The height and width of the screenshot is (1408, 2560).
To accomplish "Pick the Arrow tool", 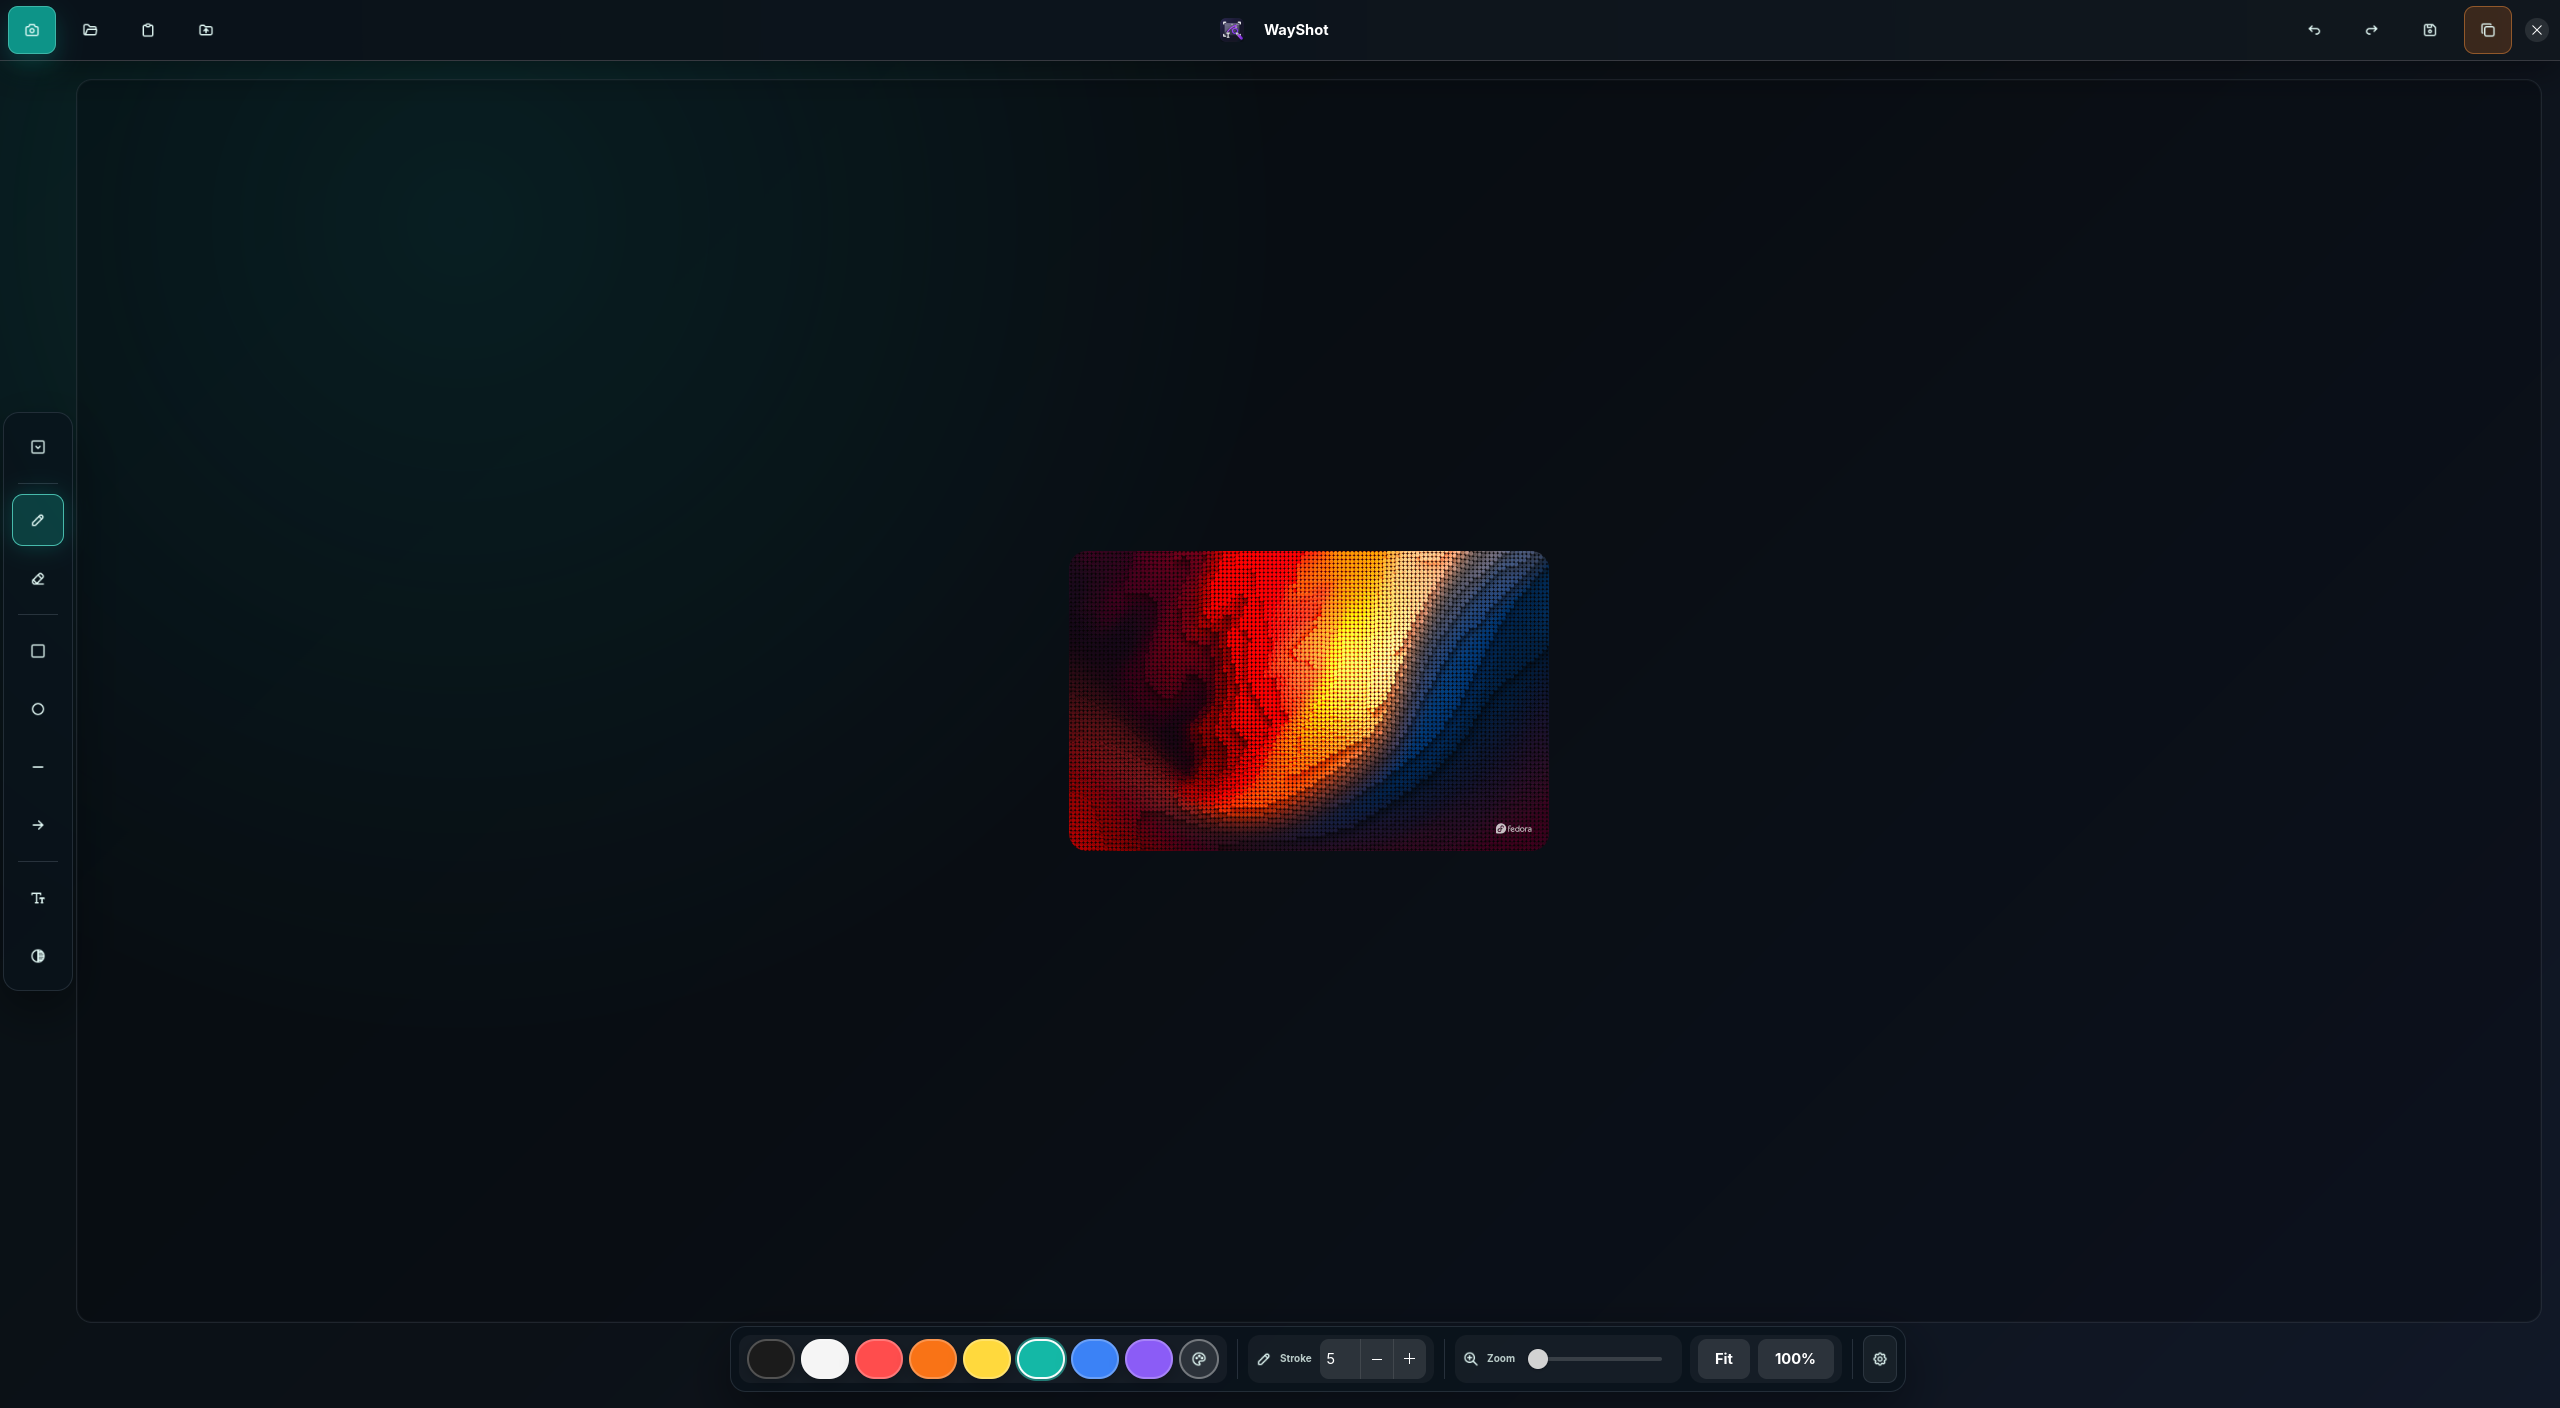I will pos(38,825).
